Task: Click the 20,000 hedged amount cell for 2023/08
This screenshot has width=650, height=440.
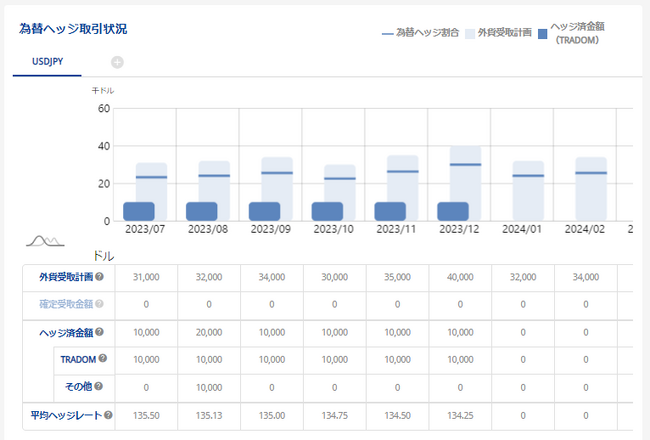Action: pyautogui.click(x=207, y=331)
